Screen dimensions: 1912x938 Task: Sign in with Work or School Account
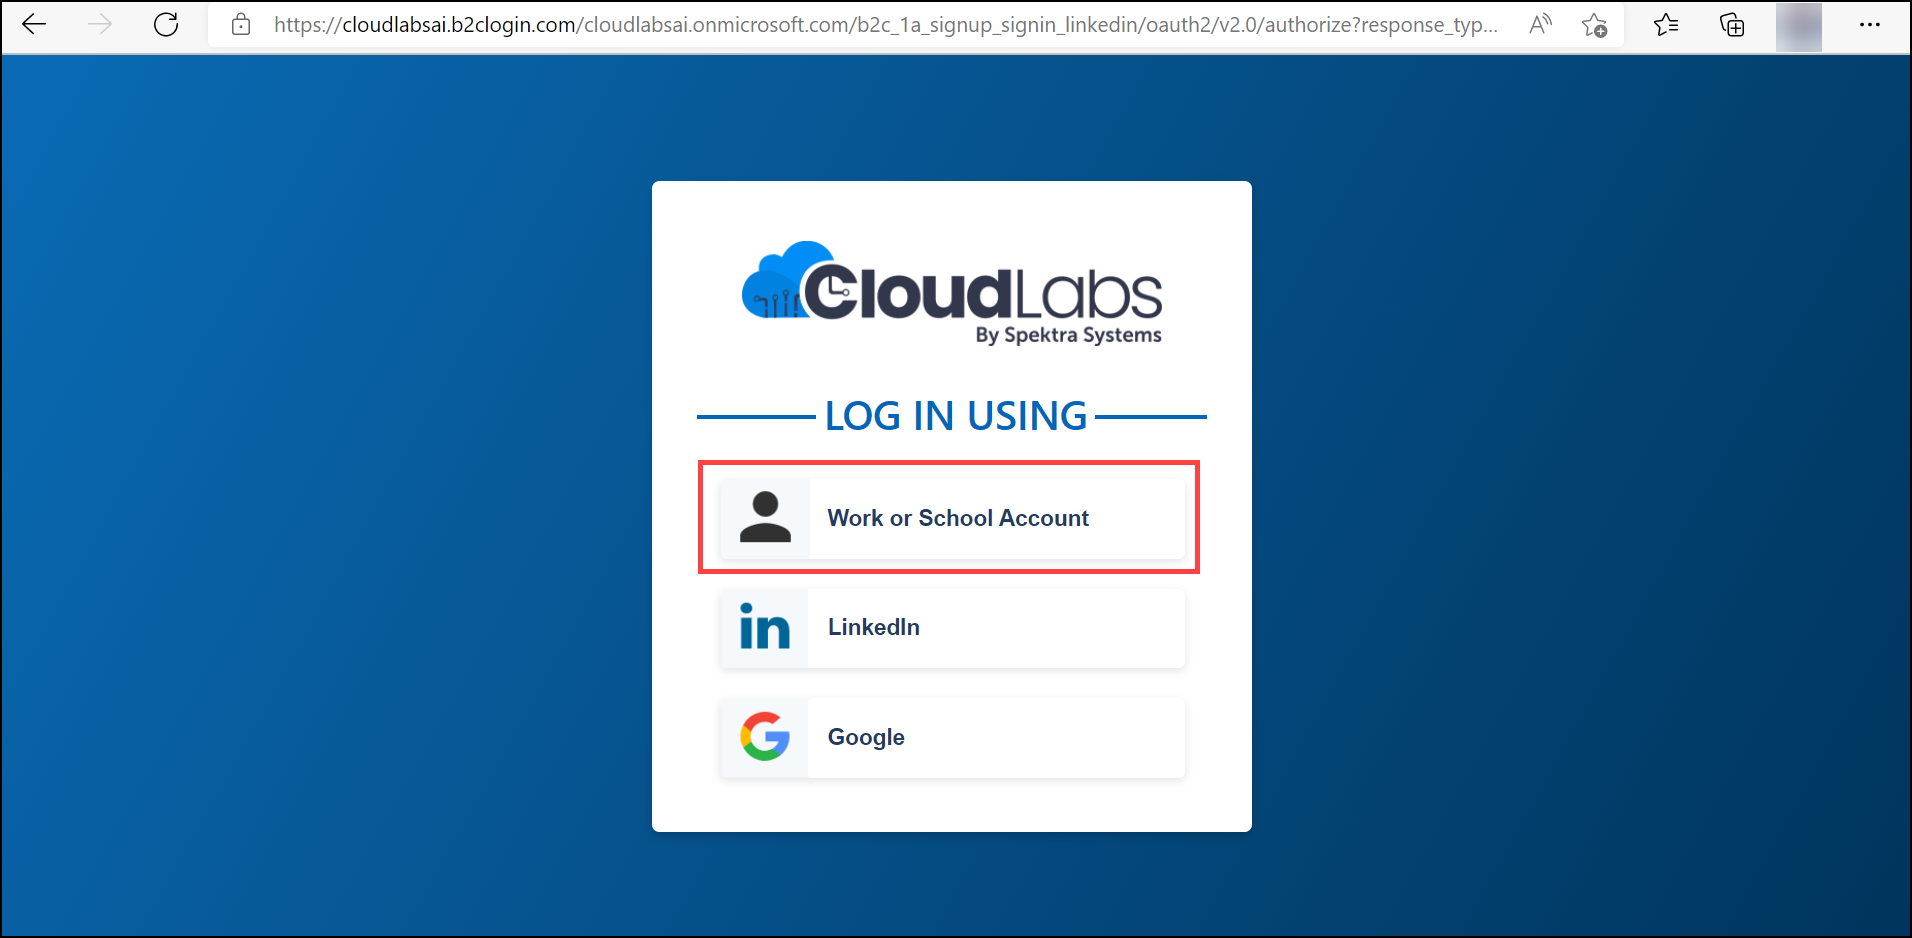point(952,518)
